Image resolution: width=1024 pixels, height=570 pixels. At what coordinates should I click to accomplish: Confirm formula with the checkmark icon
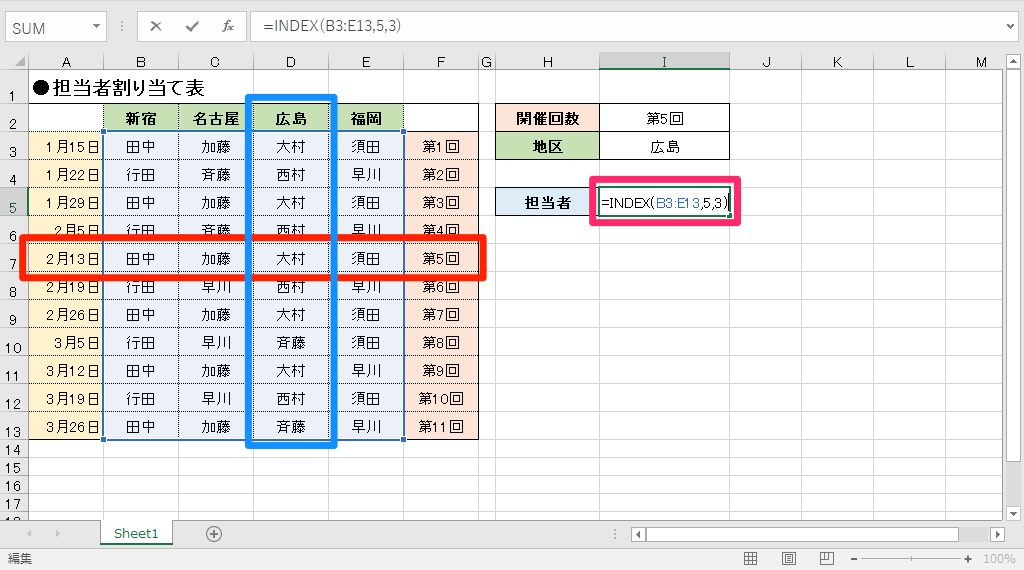pyautogui.click(x=192, y=26)
